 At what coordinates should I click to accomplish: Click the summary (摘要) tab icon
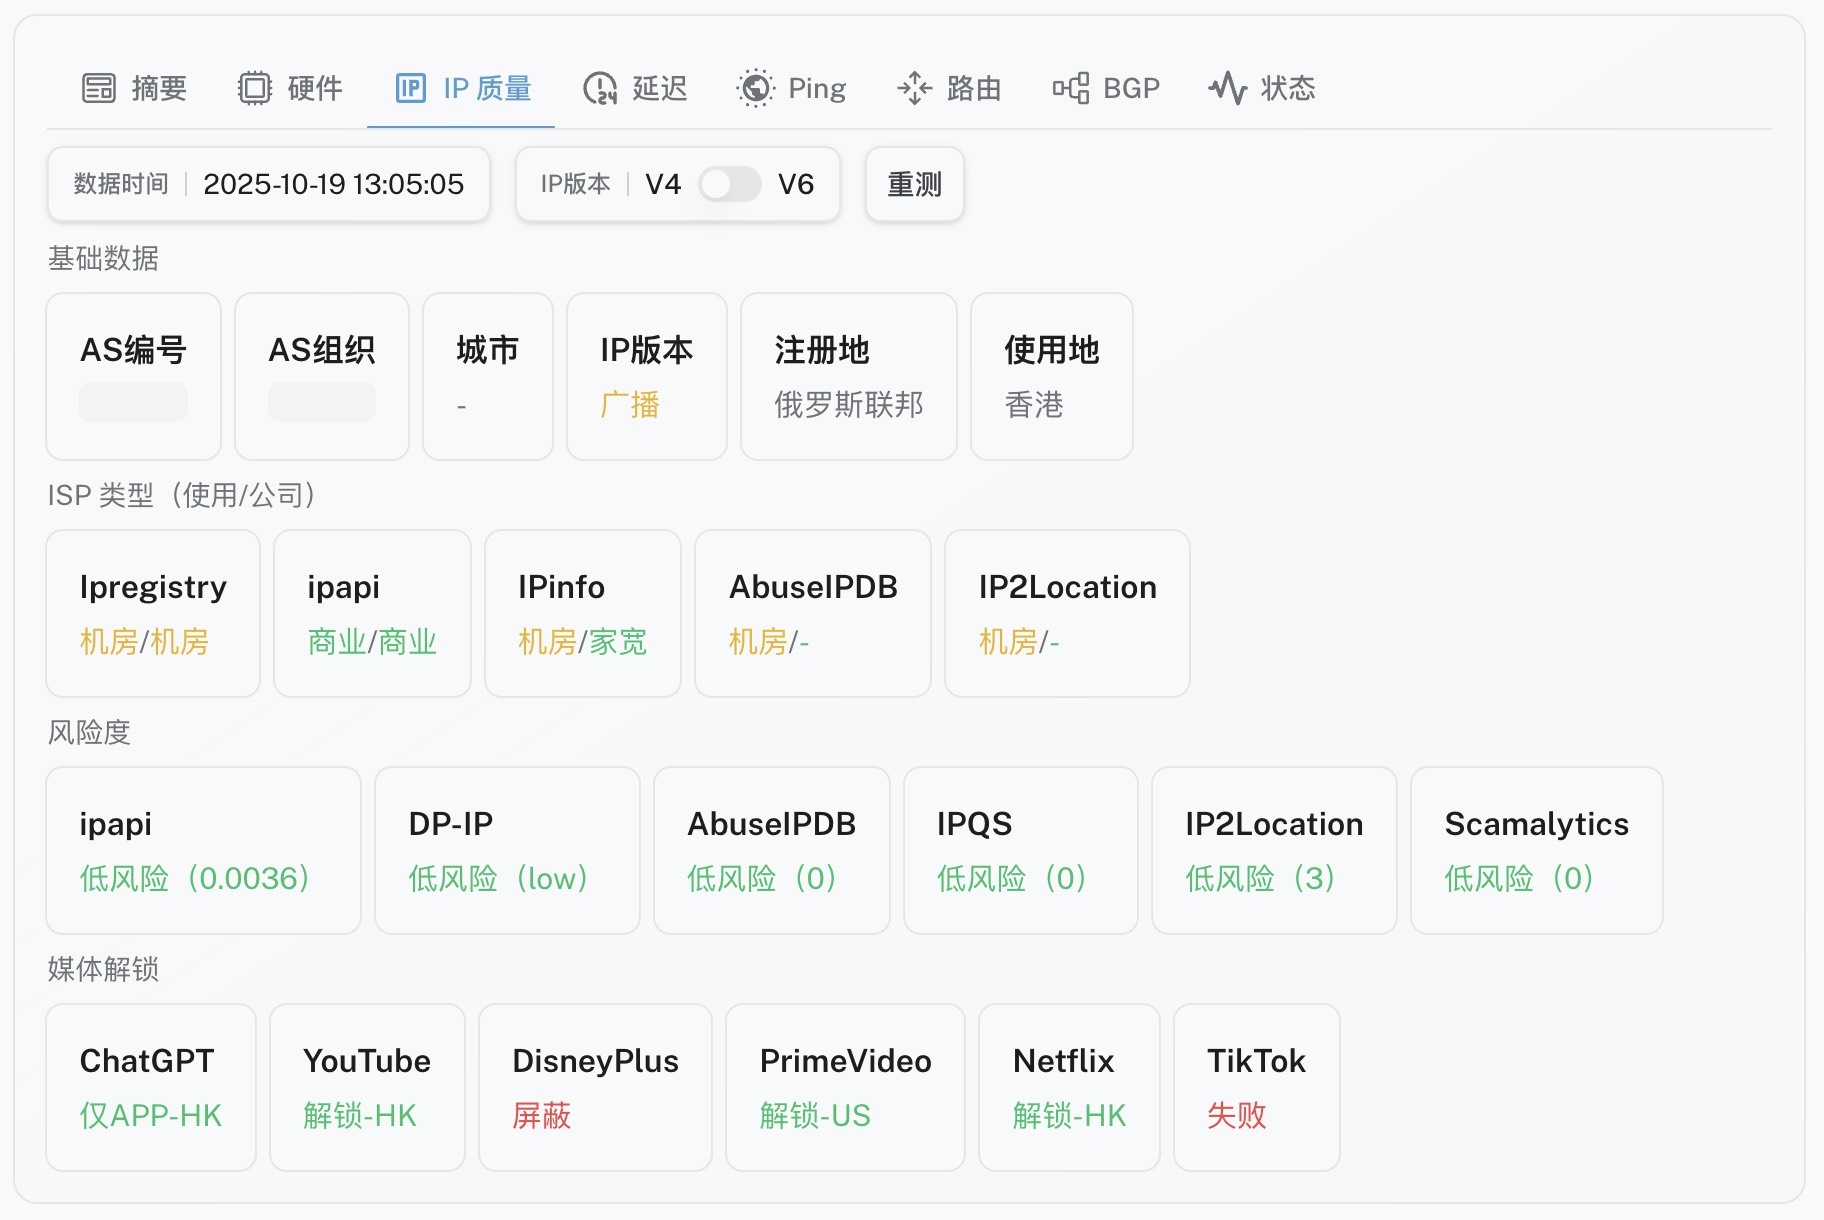tap(98, 88)
